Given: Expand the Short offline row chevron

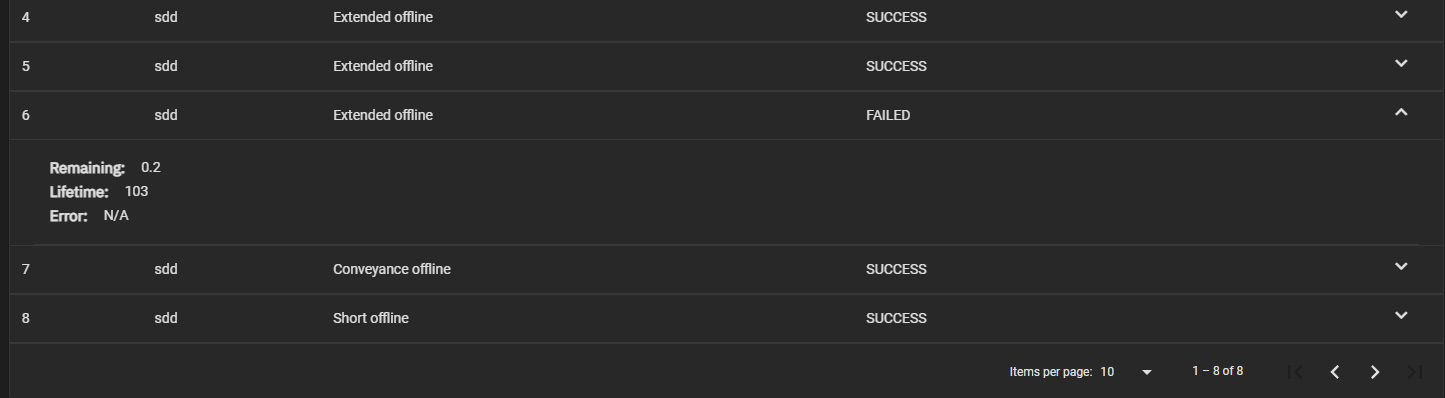Looking at the screenshot, I should tap(1401, 316).
